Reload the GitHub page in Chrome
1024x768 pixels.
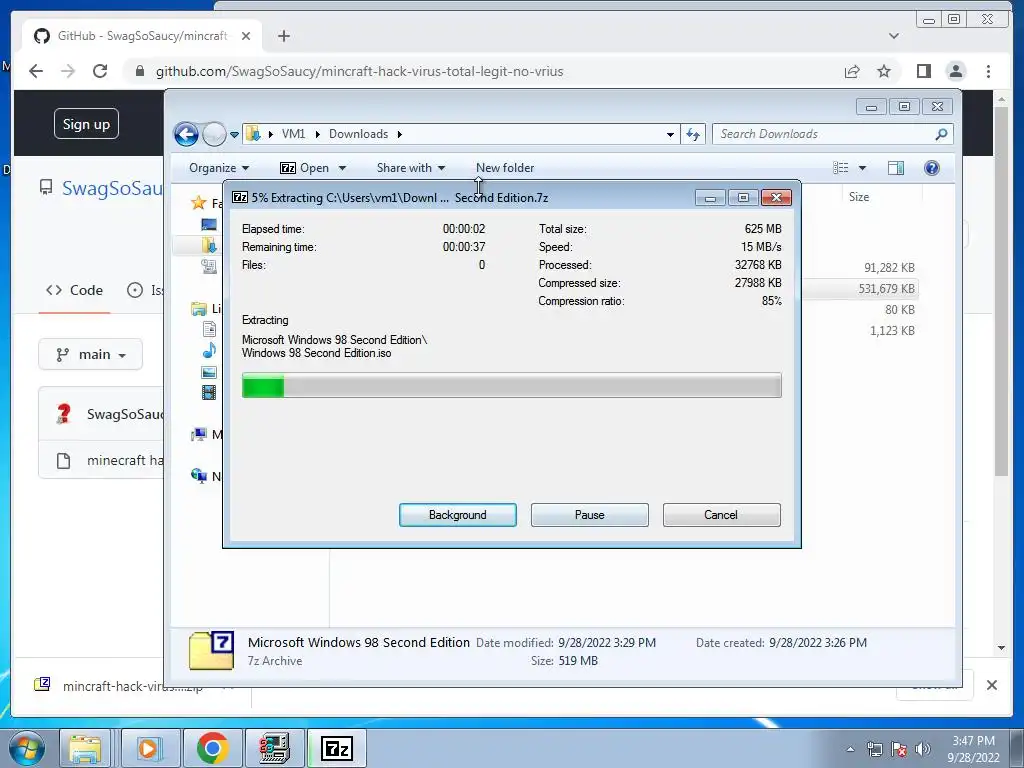pos(100,71)
